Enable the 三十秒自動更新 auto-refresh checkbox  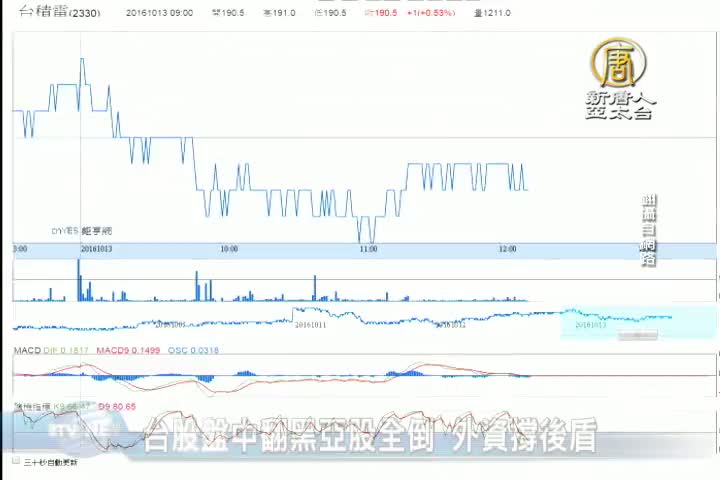(17, 462)
